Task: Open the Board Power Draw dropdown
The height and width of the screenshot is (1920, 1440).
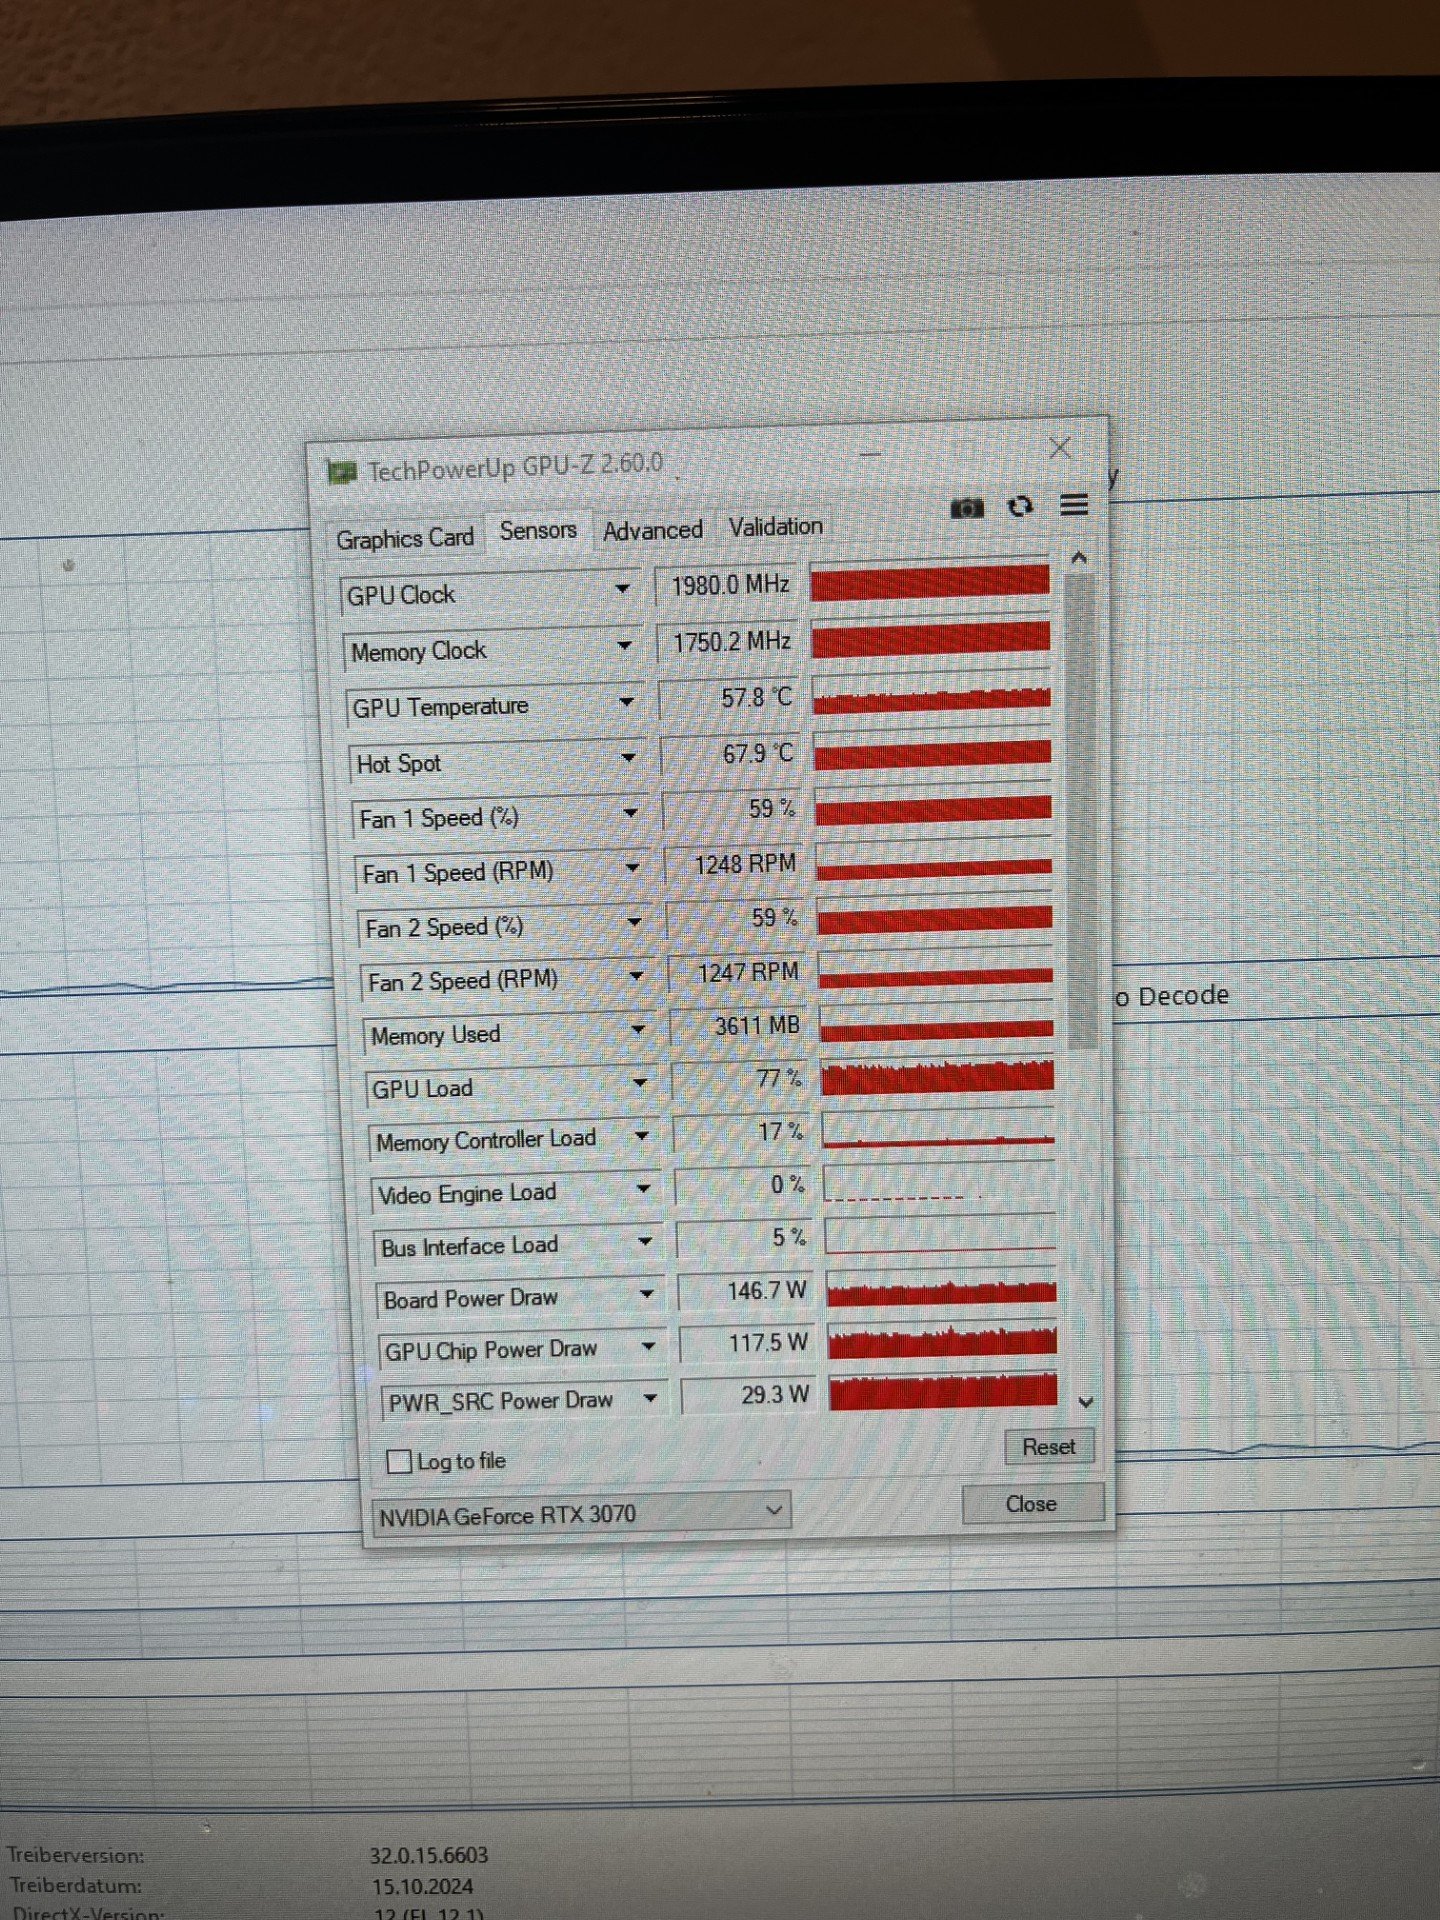Action: tap(647, 1293)
